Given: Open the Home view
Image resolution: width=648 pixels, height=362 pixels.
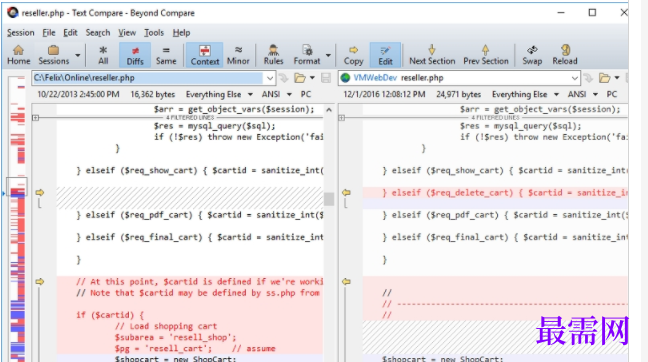Looking at the screenshot, I should 19,55.
